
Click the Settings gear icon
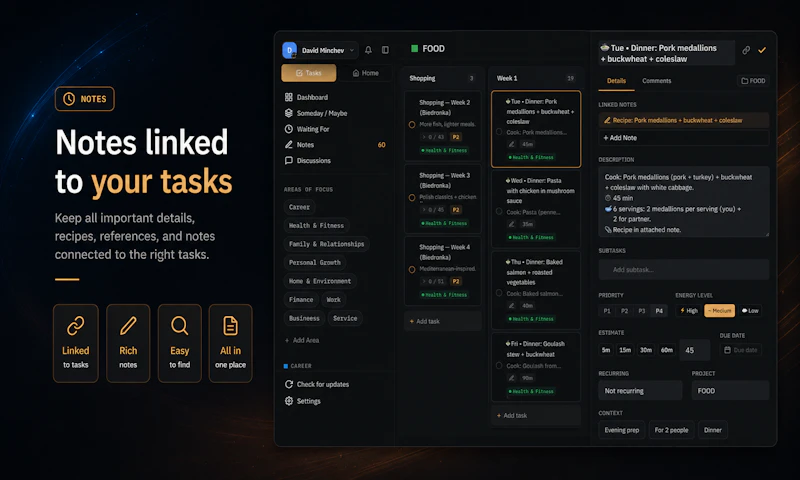[x=289, y=401]
